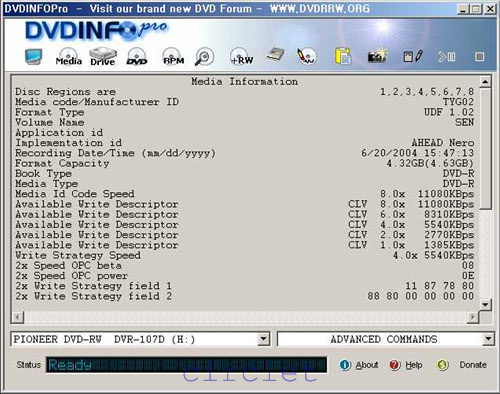500x394 pixels.
Task: Click the horizontal scrollbar left arrow
Action: pyautogui.click(x=18, y=317)
